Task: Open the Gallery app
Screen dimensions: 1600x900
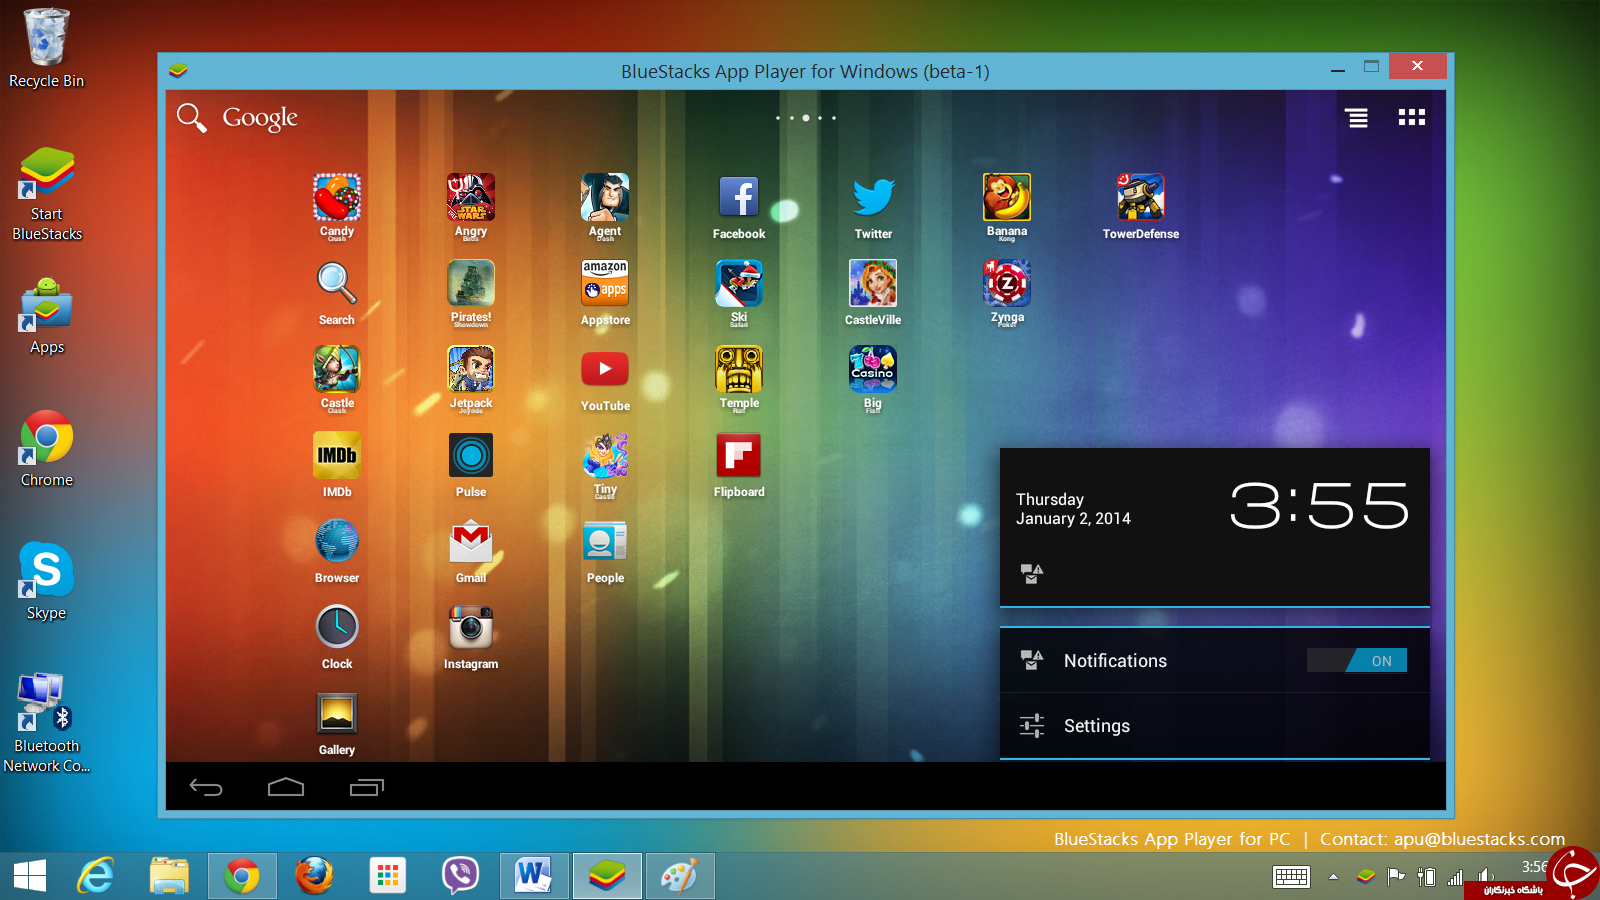Action: tap(337, 714)
